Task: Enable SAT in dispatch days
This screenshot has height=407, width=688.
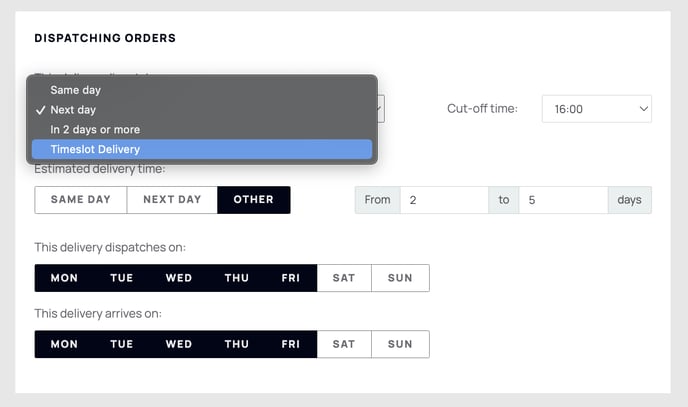Action: (344, 278)
